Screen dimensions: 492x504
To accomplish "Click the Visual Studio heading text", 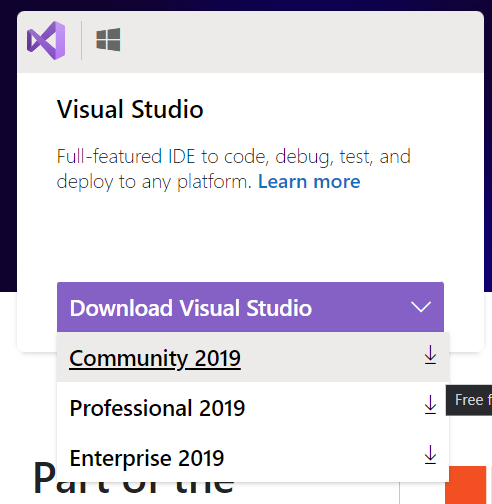I will tap(130, 109).
